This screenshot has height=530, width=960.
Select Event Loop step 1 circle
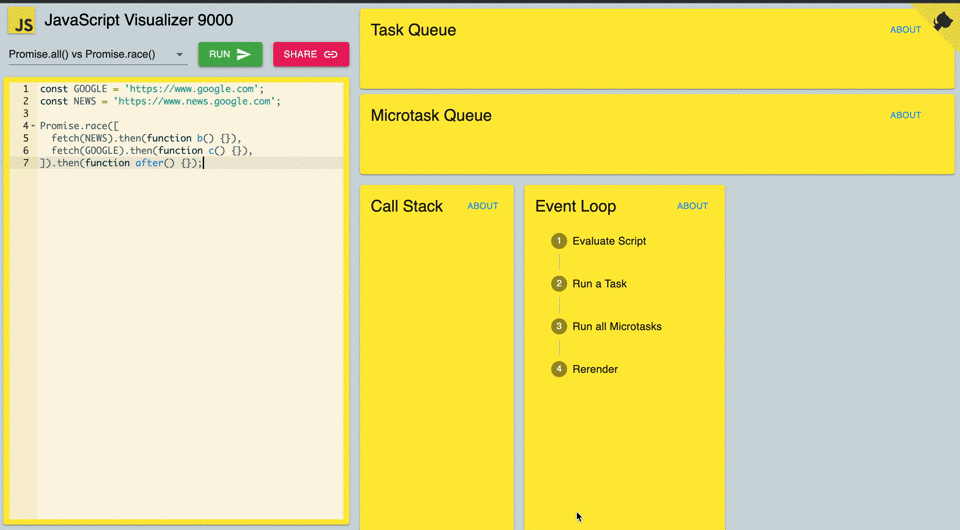coord(558,241)
